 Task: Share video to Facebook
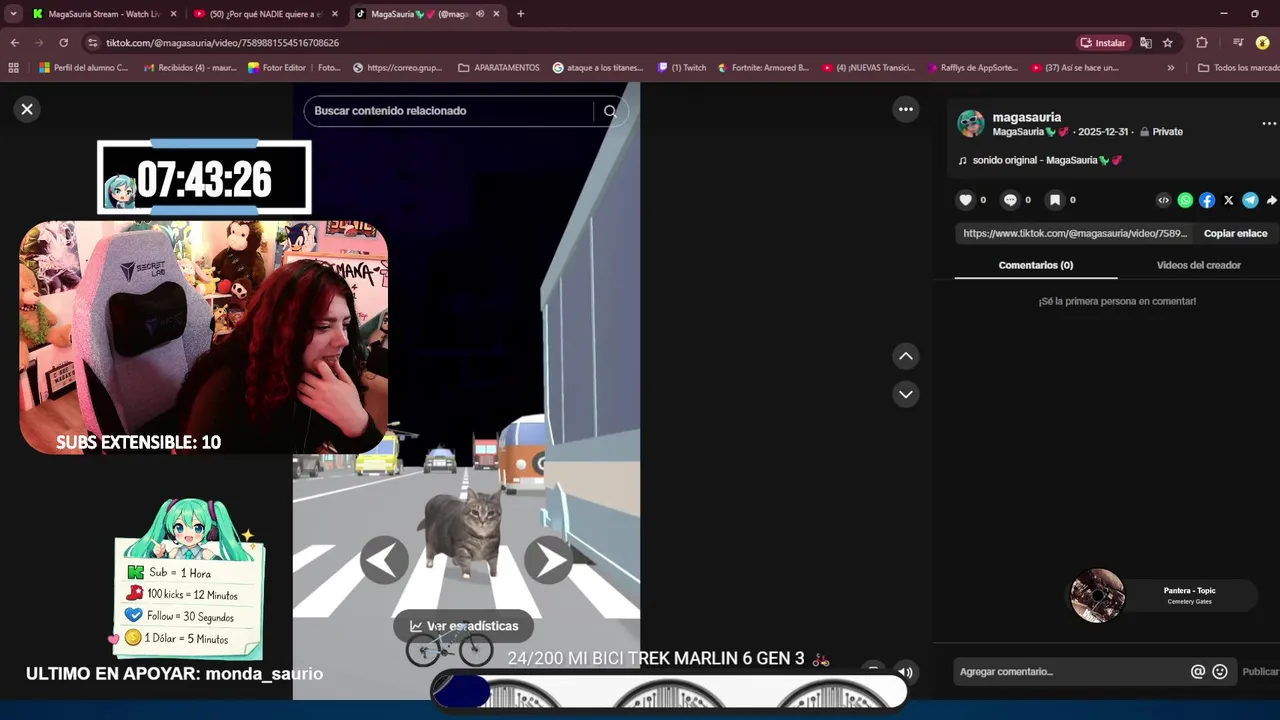[x=1207, y=200]
